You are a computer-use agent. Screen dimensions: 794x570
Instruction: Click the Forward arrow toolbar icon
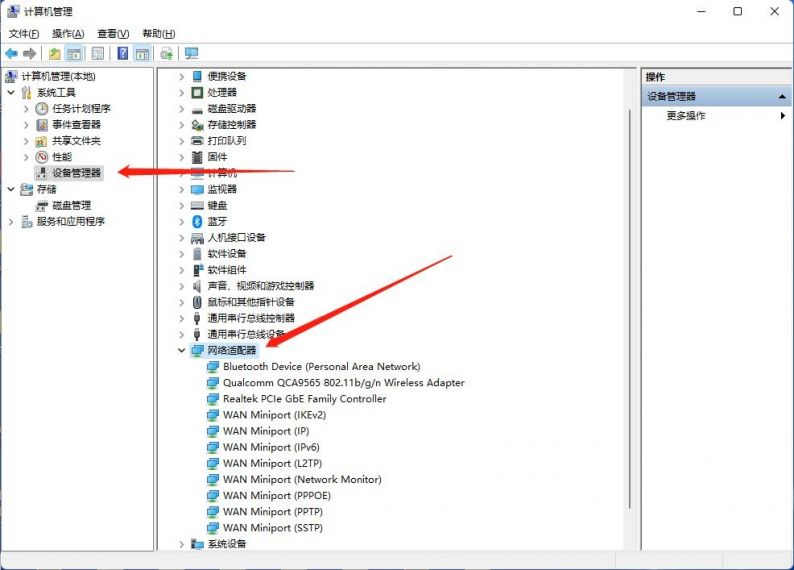(29, 53)
